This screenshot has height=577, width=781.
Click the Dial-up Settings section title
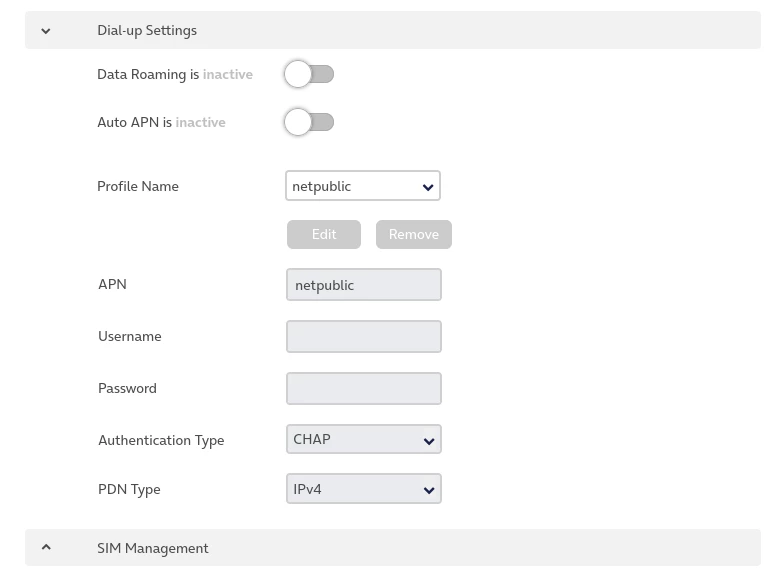(147, 31)
